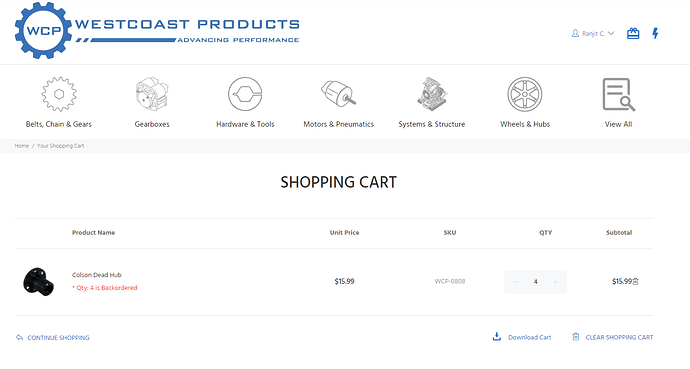Click the WCP gear logo
The width and height of the screenshot is (690, 369).
pyautogui.click(x=43, y=30)
